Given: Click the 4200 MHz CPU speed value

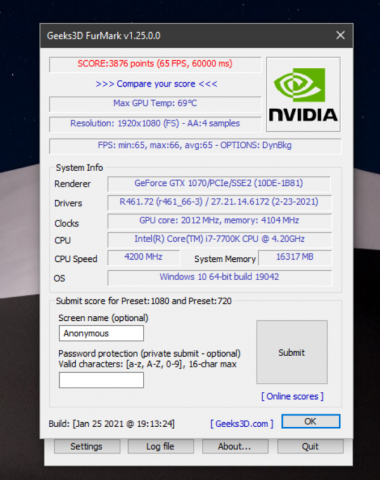Looking at the screenshot, I should pyautogui.click(x=143, y=257).
